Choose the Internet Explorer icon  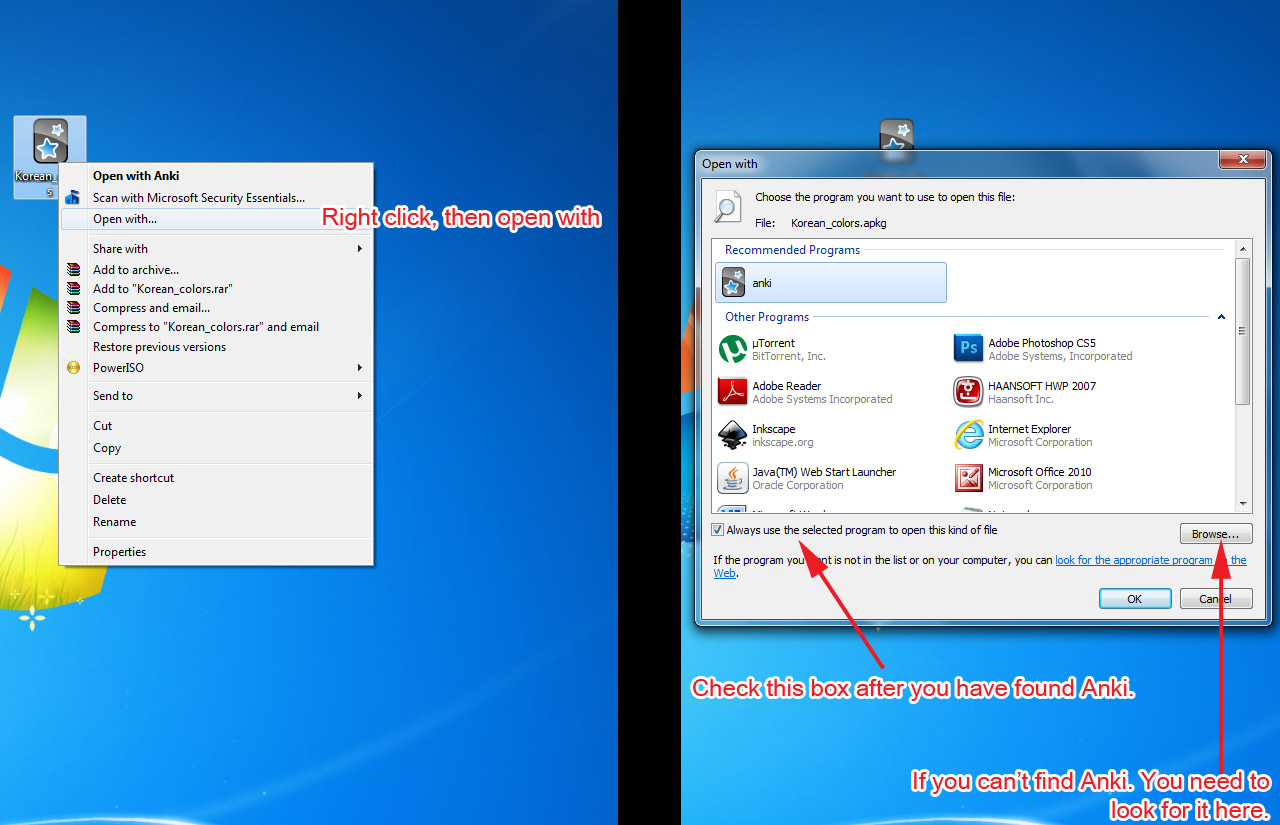(x=968, y=435)
